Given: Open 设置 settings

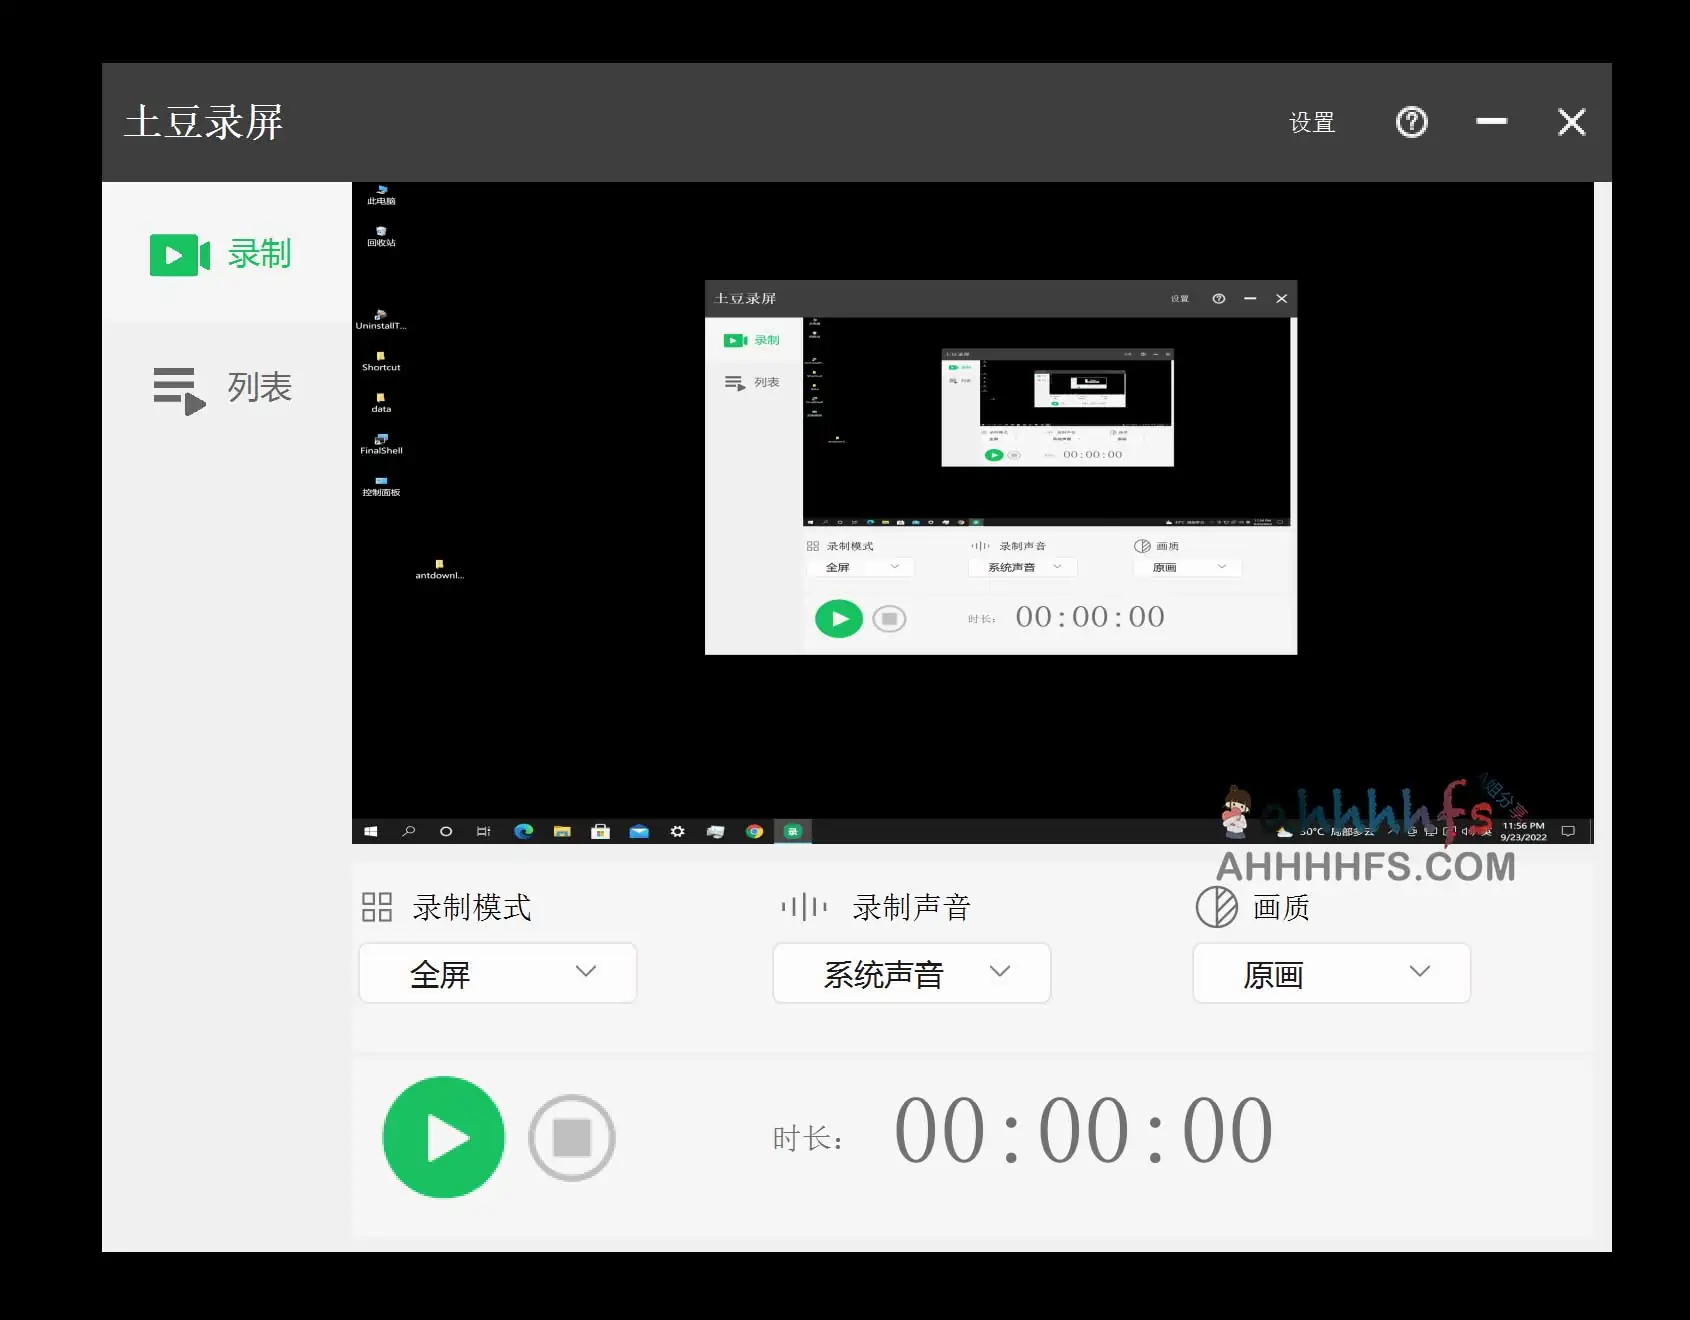Looking at the screenshot, I should [1311, 122].
